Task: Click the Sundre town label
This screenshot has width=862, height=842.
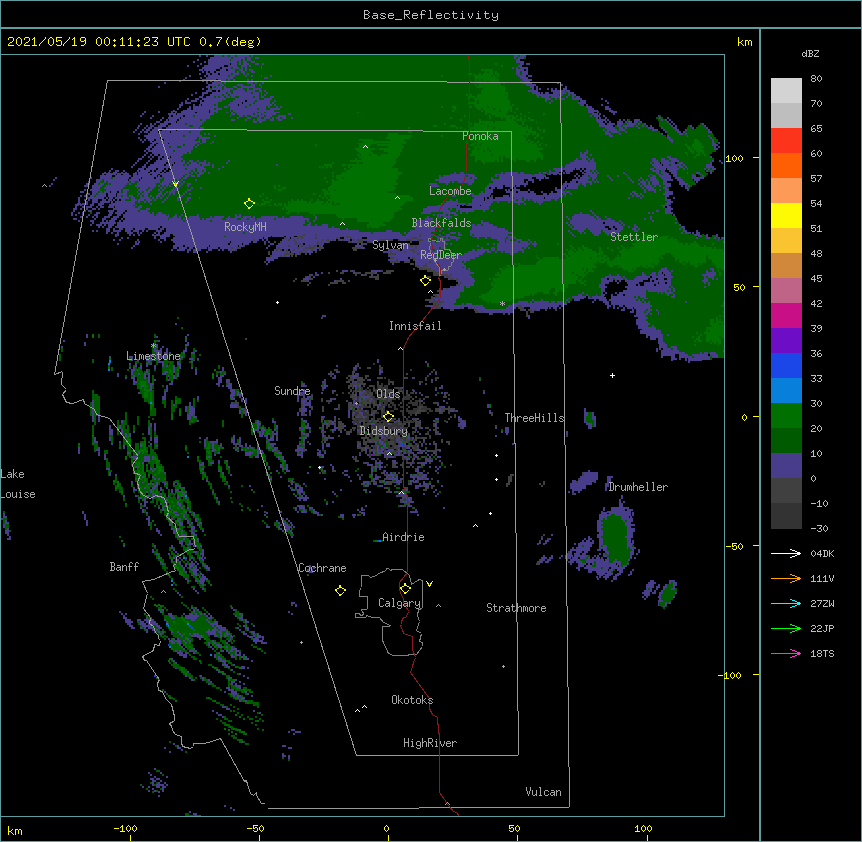Action: [292, 391]
